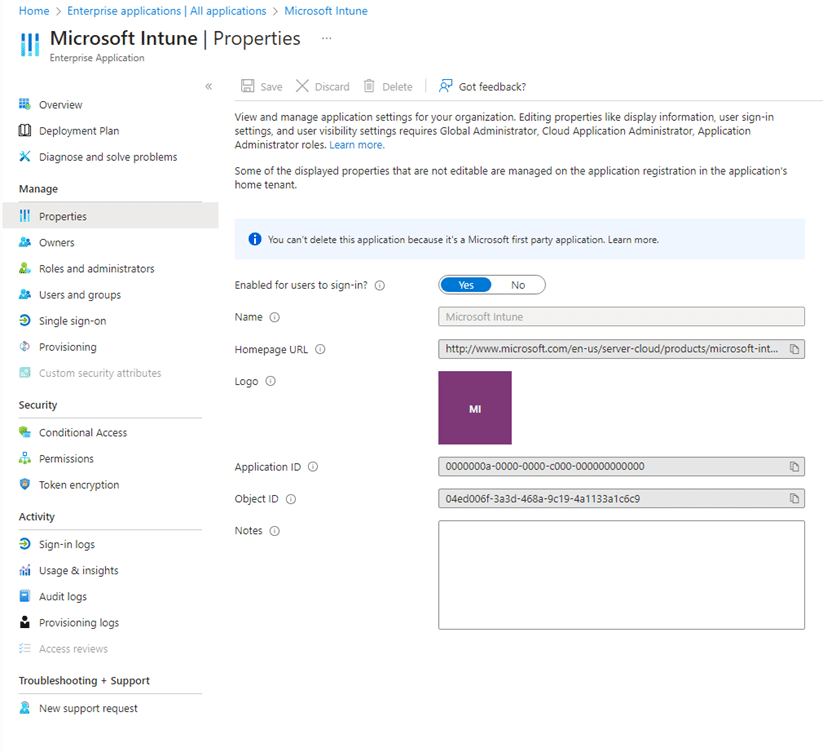Click inside the Notes text area

[621, 575]
